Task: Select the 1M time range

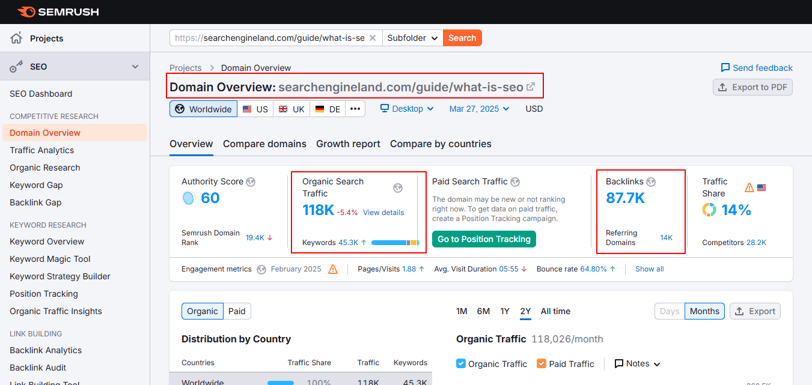Action: tap(461, 311)
